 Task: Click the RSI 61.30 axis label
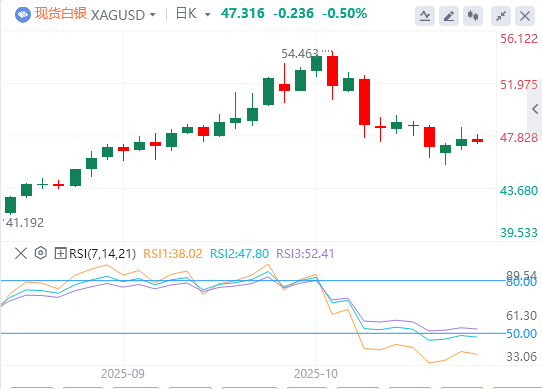point(522,316)
